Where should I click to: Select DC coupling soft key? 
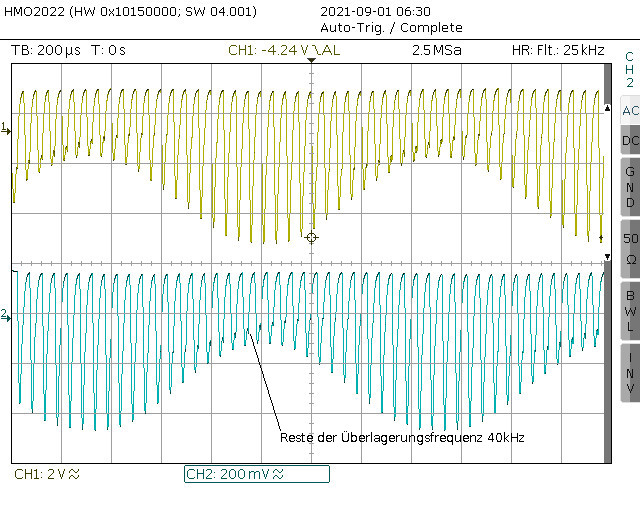click(630, 141)
